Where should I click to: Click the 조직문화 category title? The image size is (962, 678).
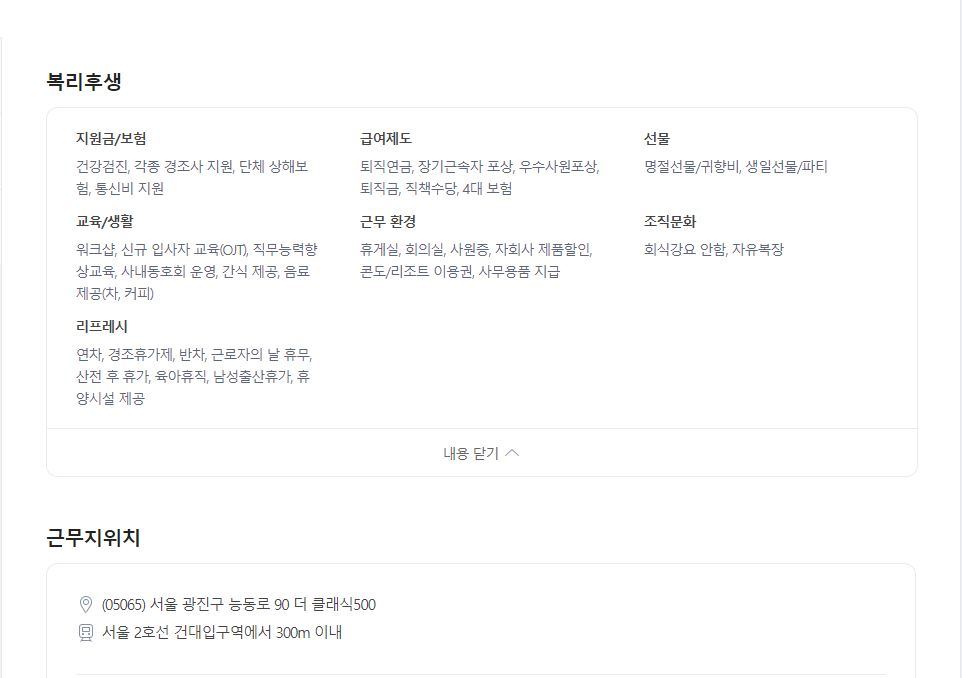(x=670, y=222)
